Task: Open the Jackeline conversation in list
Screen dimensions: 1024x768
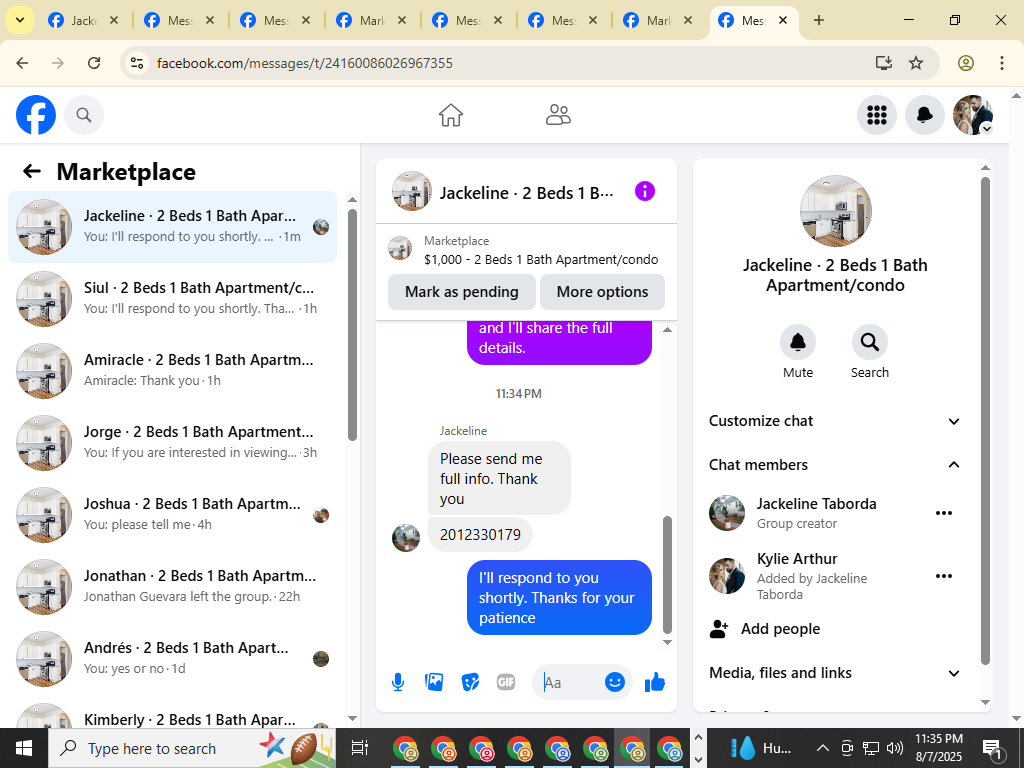Action: coord(172,227)
